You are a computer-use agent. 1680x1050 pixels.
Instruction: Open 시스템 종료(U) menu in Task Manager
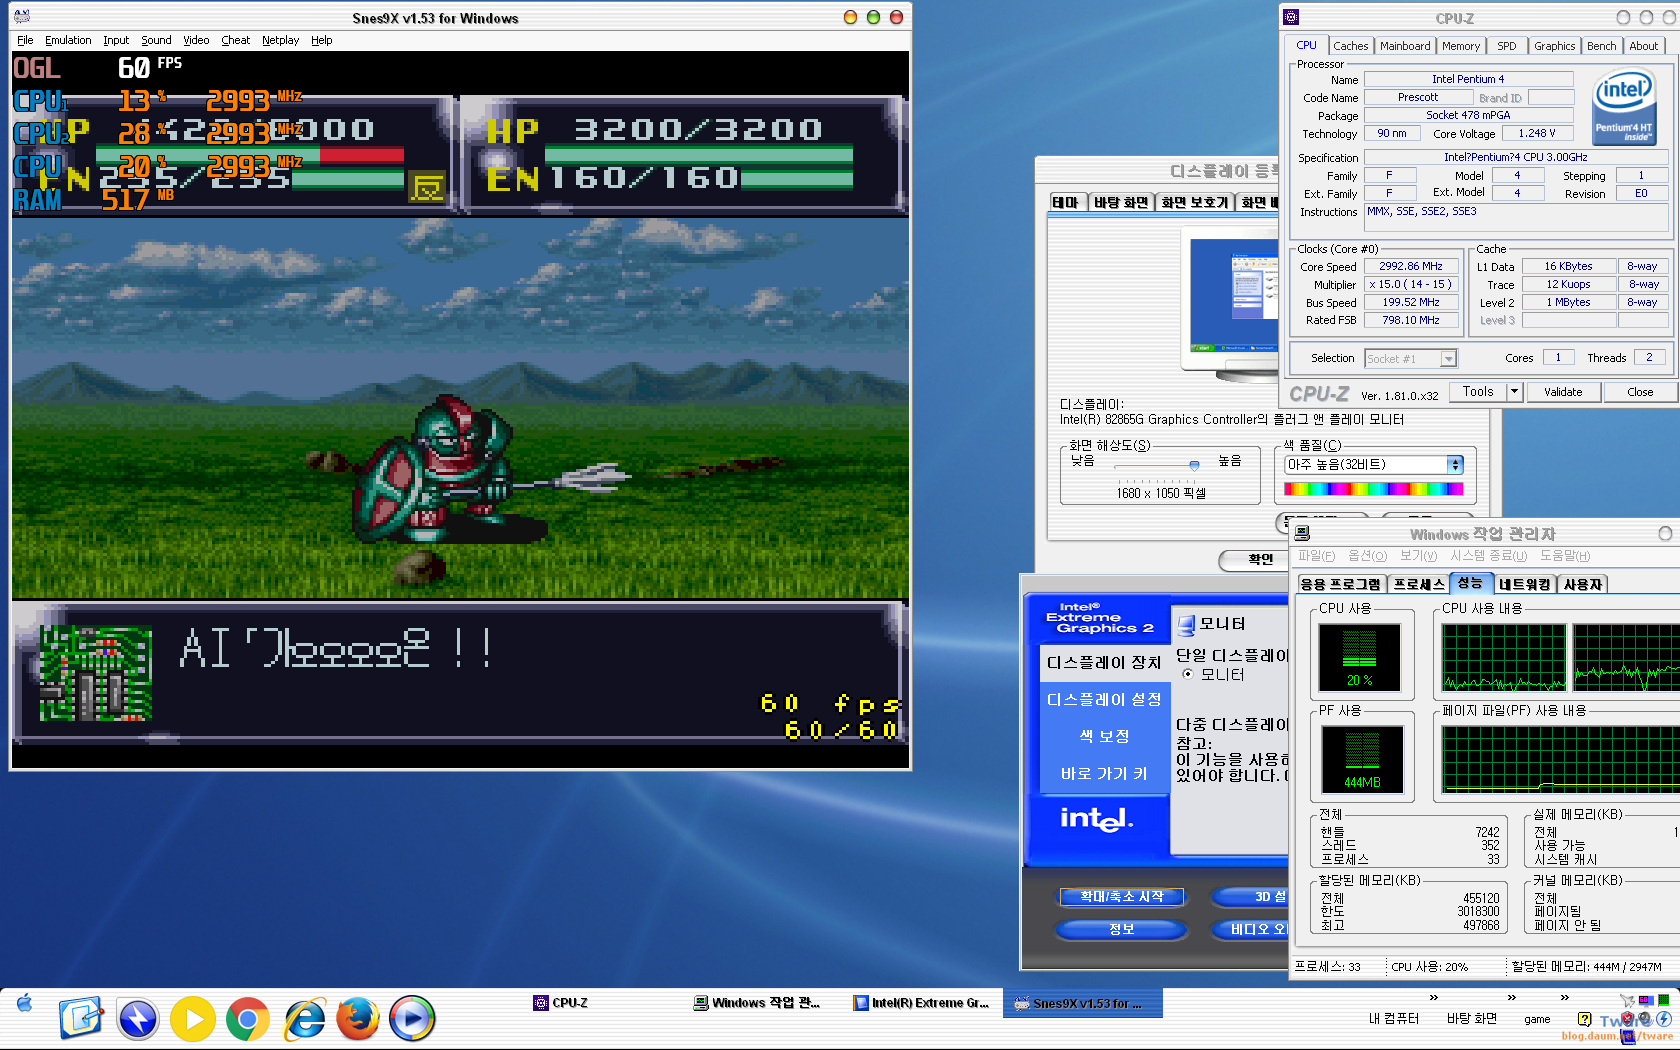click(1488, 556)
